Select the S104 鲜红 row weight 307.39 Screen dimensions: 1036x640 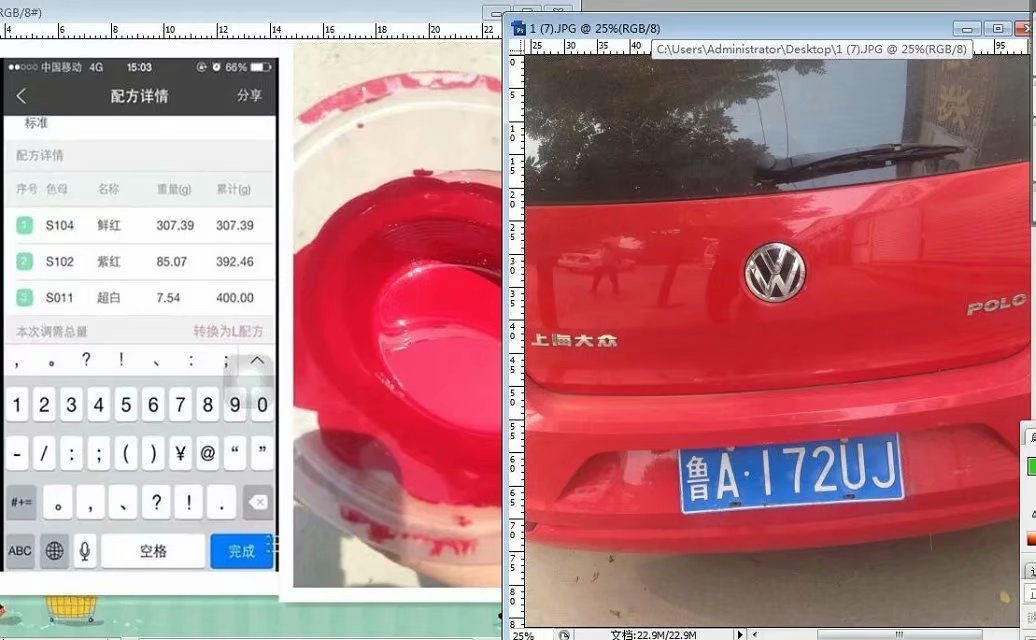(175, 225)
